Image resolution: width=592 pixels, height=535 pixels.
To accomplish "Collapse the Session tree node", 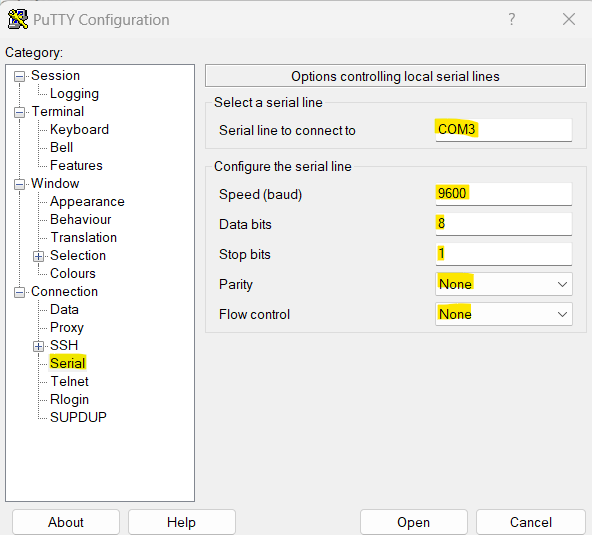I will tap(19, 77).
